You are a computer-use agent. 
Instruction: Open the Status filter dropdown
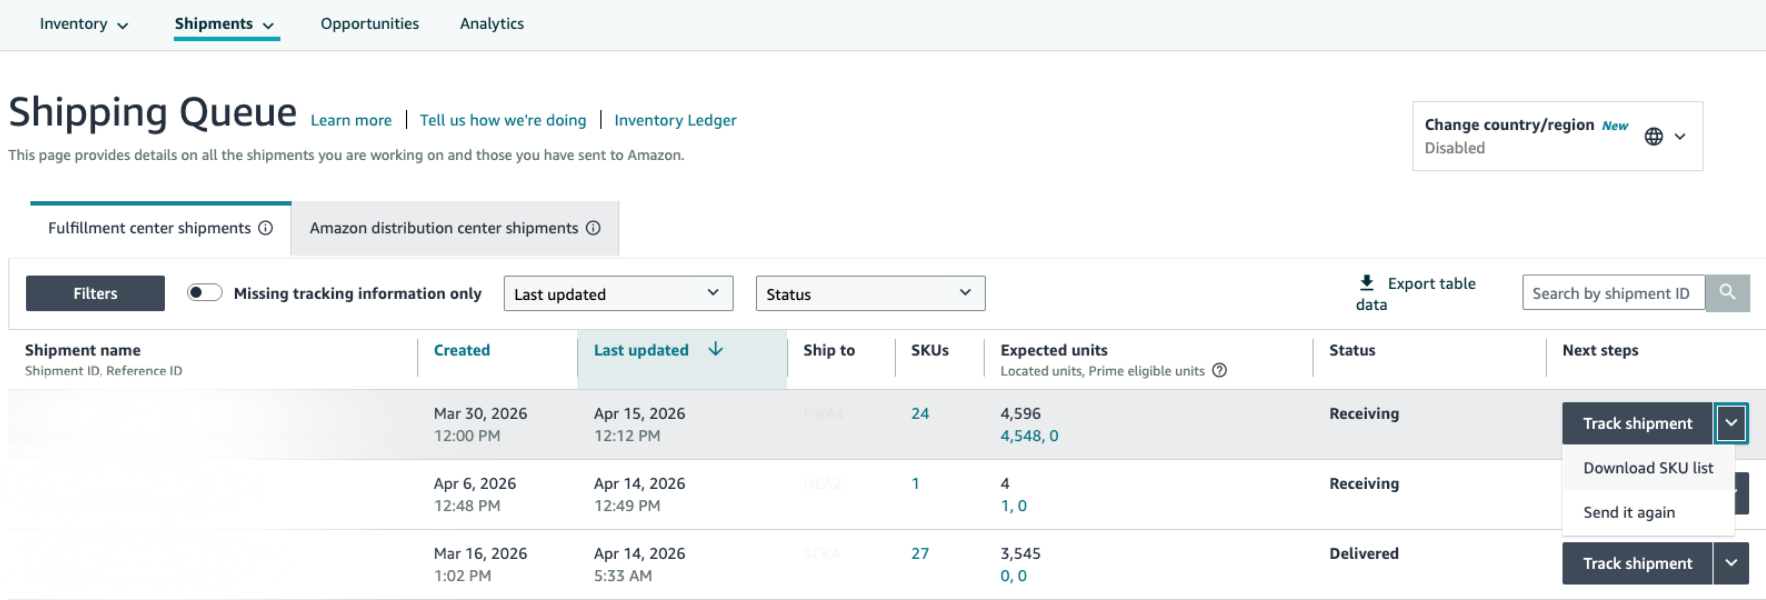(x=870, y=294)
